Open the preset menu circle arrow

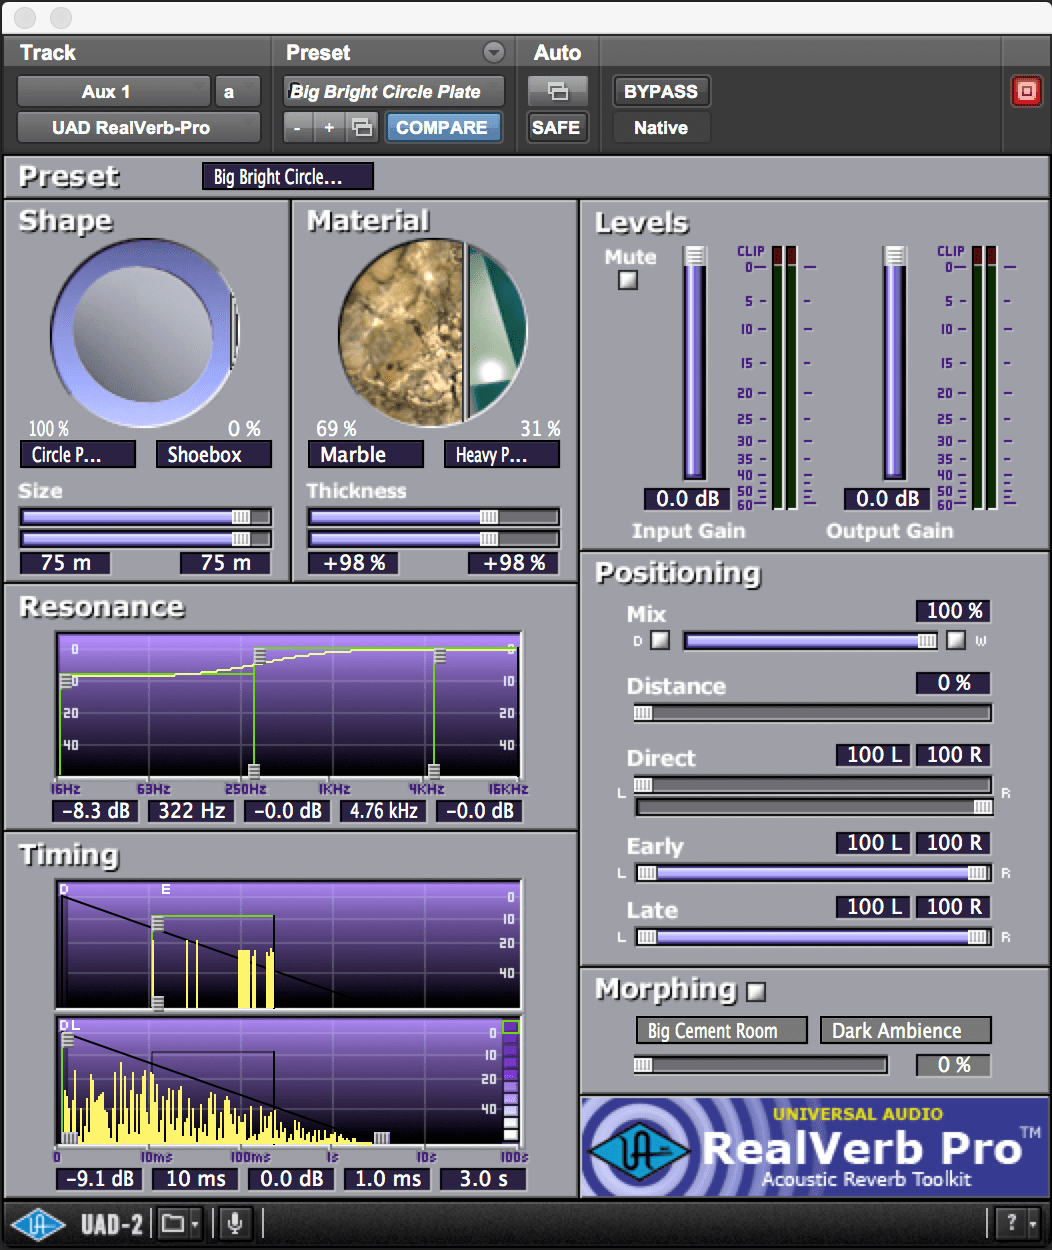[493, 52]
